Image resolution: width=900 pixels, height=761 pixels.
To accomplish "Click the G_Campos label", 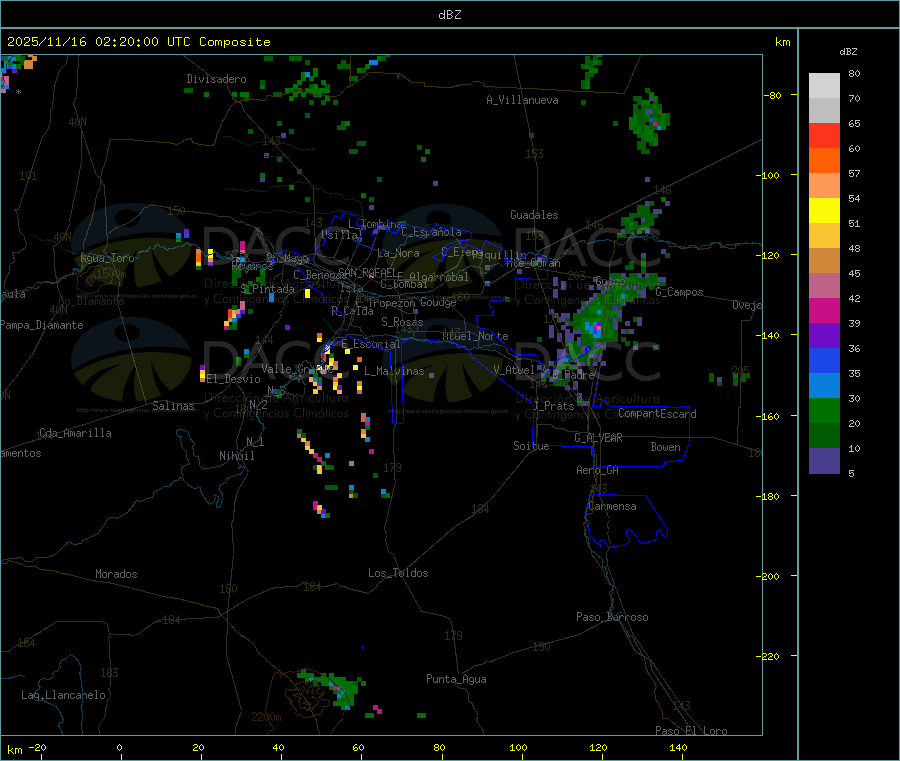I will coord(680,292).
